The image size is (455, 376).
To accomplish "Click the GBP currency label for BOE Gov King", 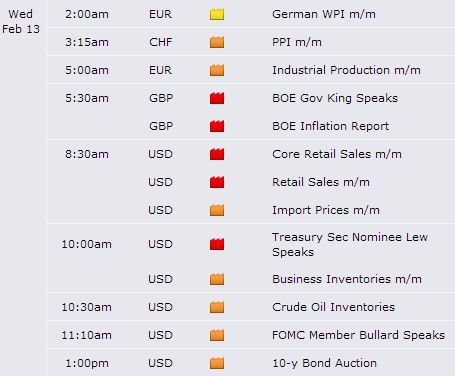I will pos(161,98).
